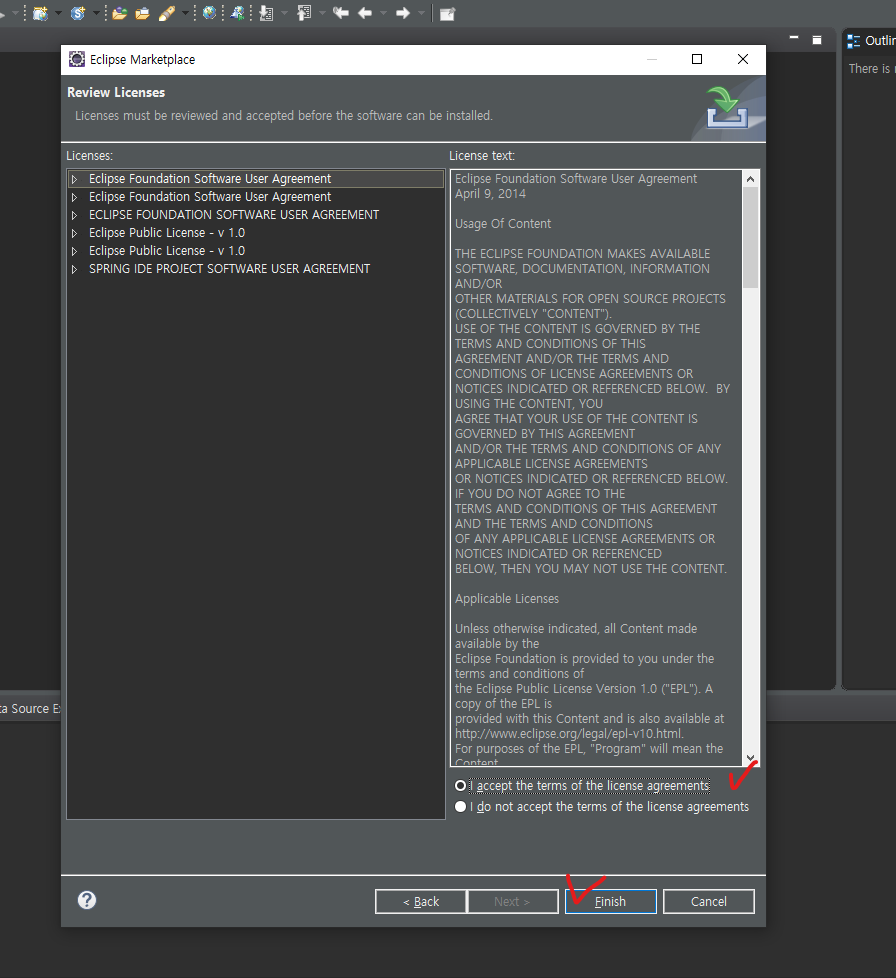Click the Next Annotation toolbar icon

267,13
